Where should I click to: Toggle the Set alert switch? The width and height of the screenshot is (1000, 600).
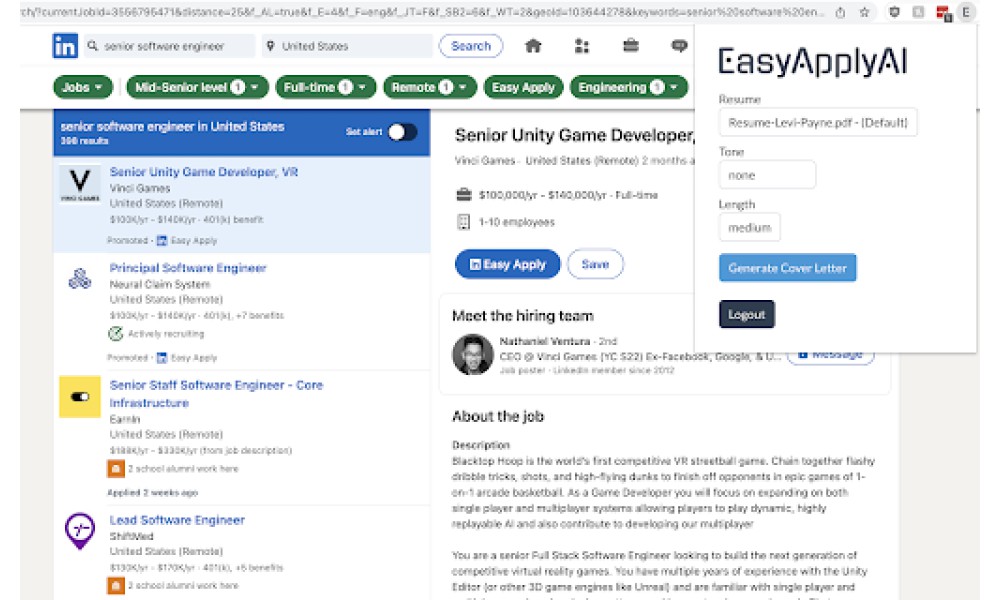[402, 132]
